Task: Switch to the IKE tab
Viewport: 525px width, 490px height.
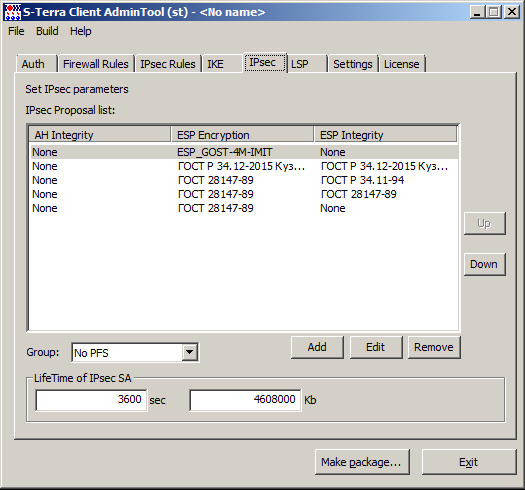Action: pyautogui.click(x=222, y=64)
